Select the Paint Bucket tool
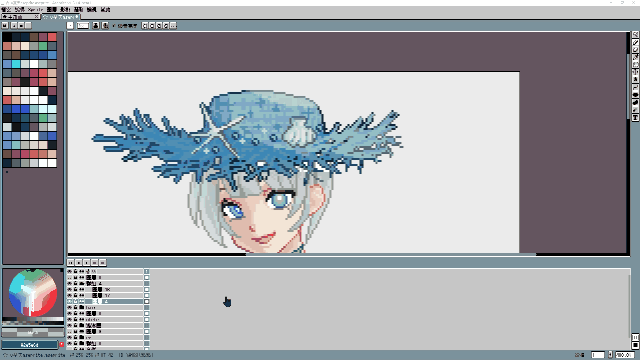This screenshot has height=360, width=640. [x=636, y=80]
